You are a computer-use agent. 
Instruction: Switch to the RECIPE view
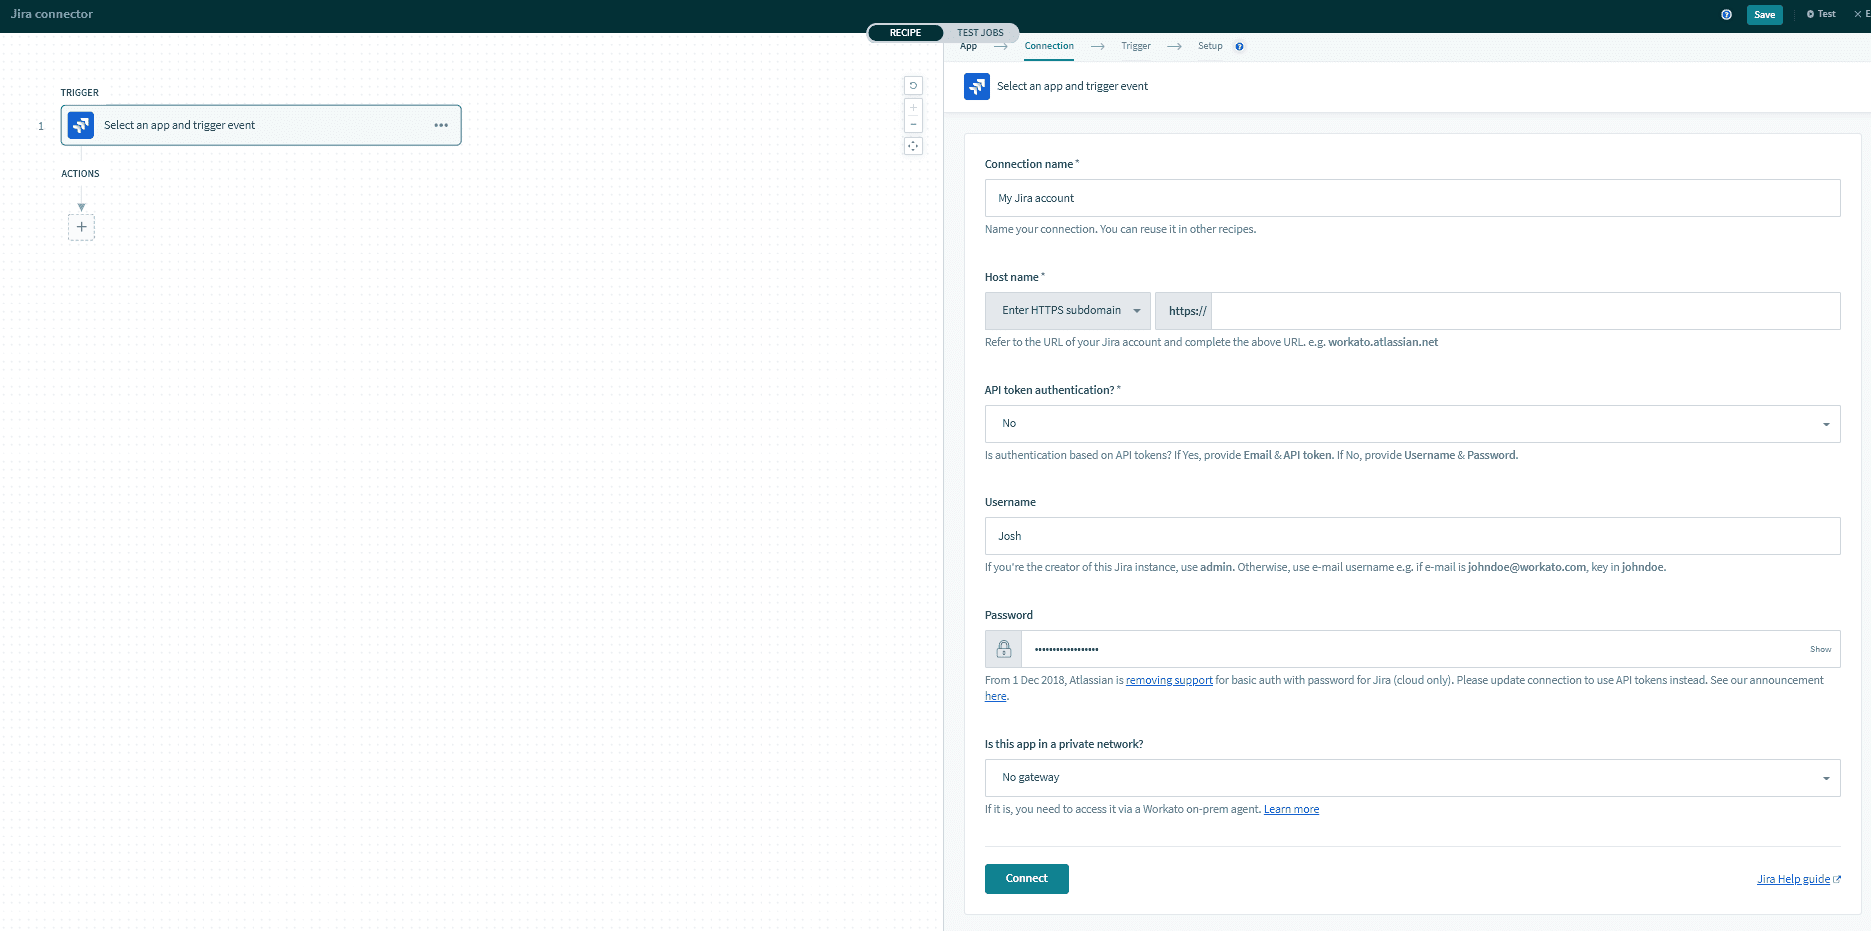click(x=905, y=33)
